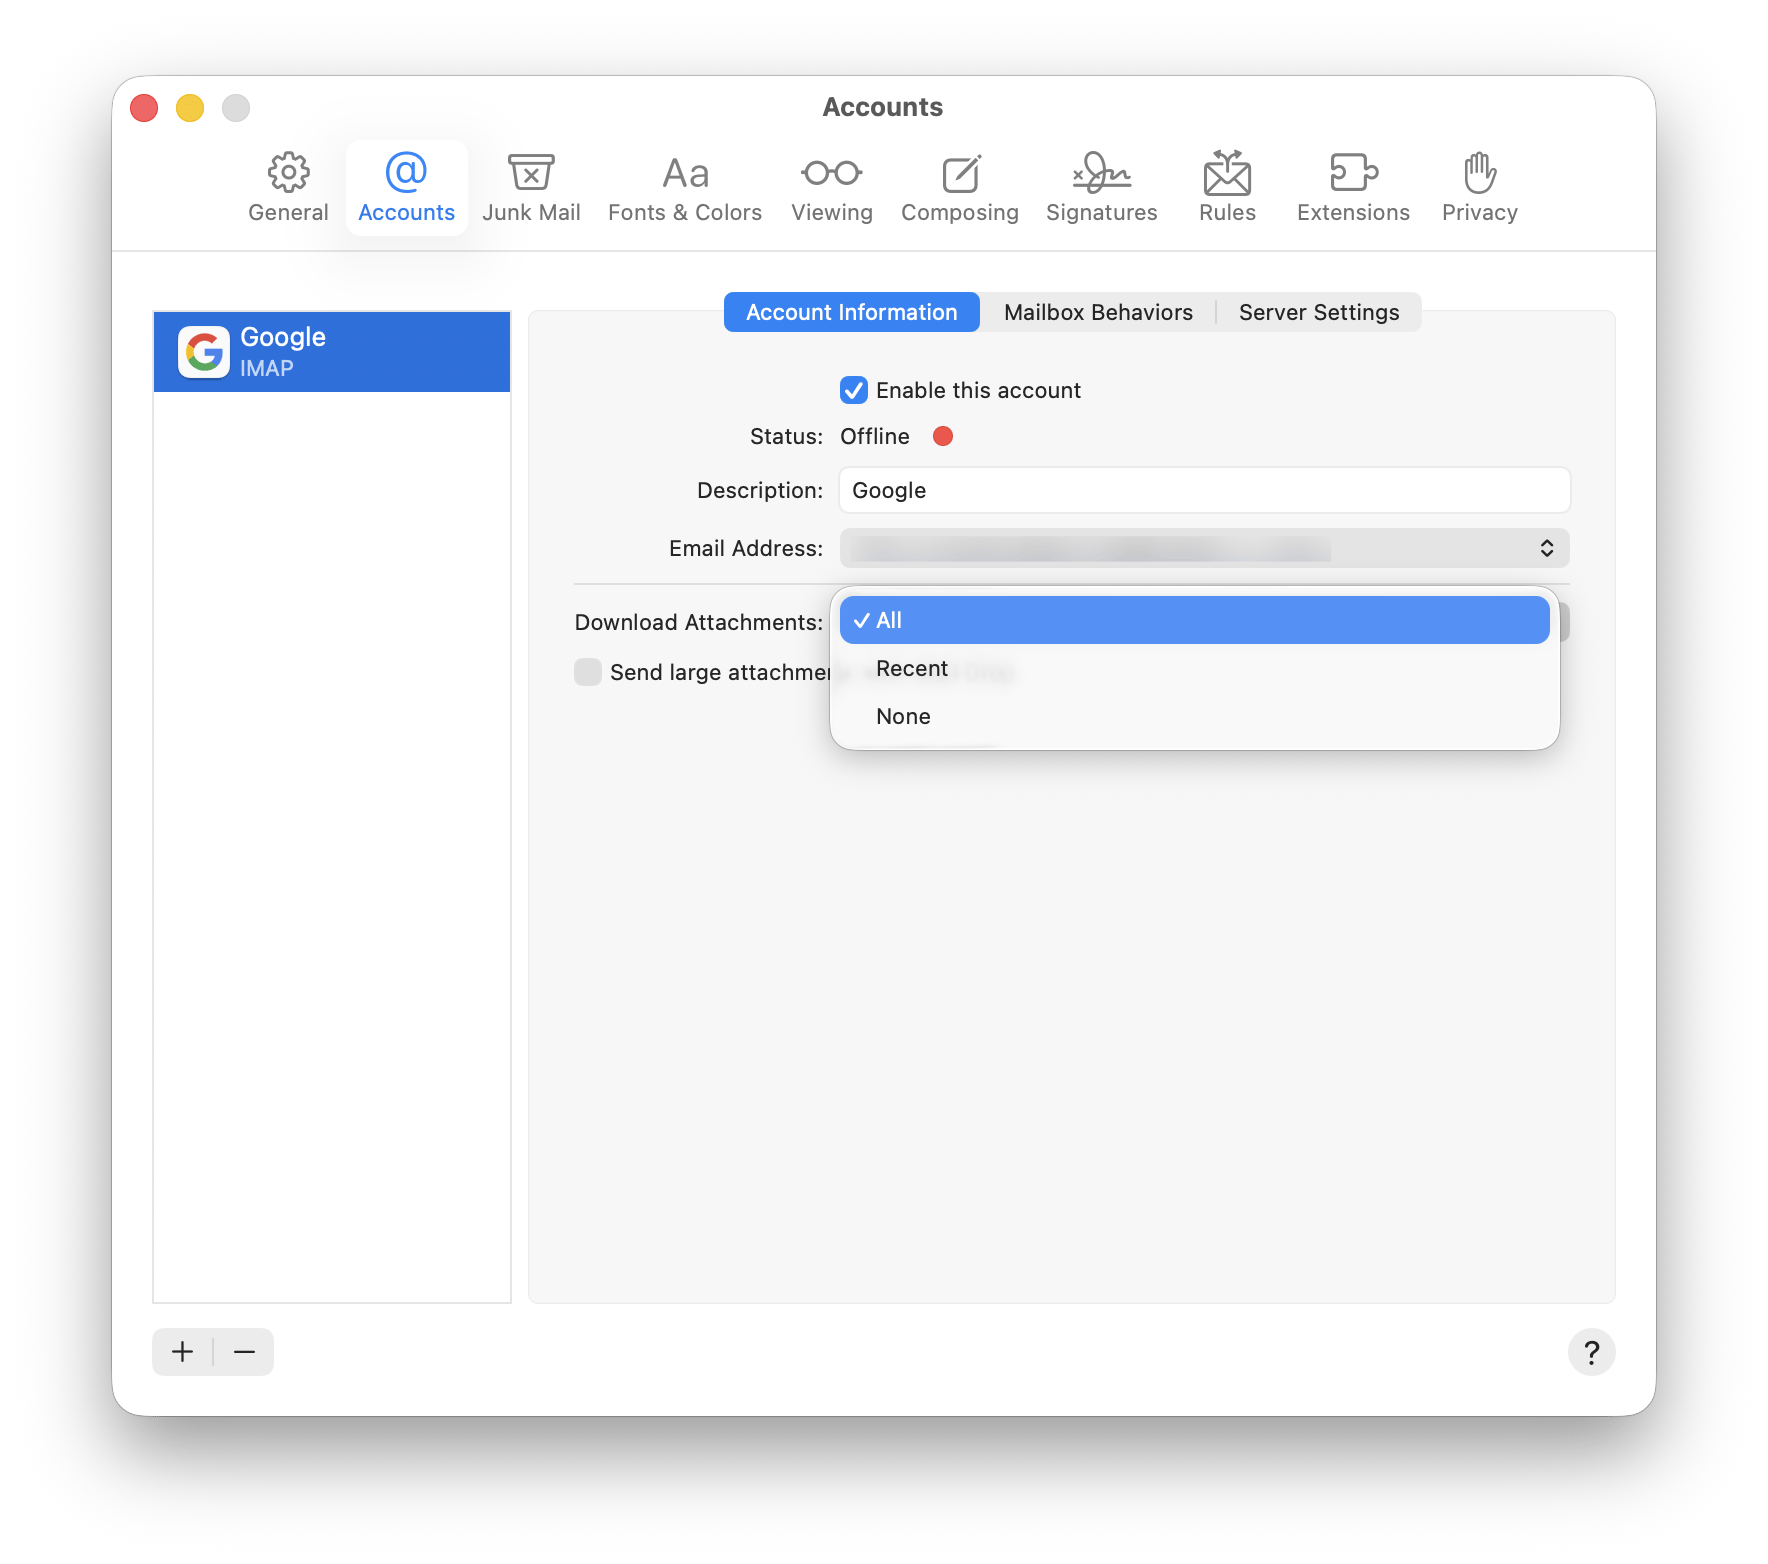Choose None for Download Attachments
This screenshot has height=1564, width=1768.
(903, 716)
